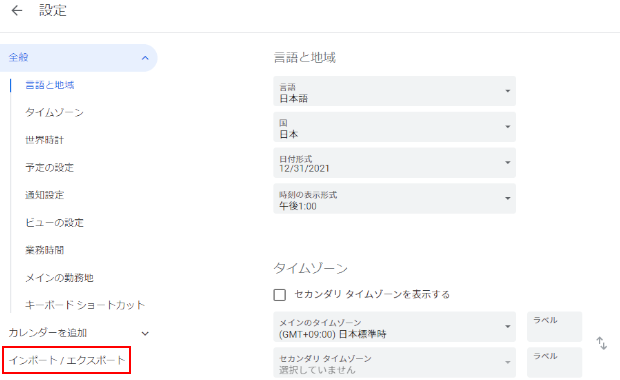Open the 時刻の表示形式 dropdown
The height and width of the screenshot is (380, 620).
pyautogui.click(x=394, y=199)
